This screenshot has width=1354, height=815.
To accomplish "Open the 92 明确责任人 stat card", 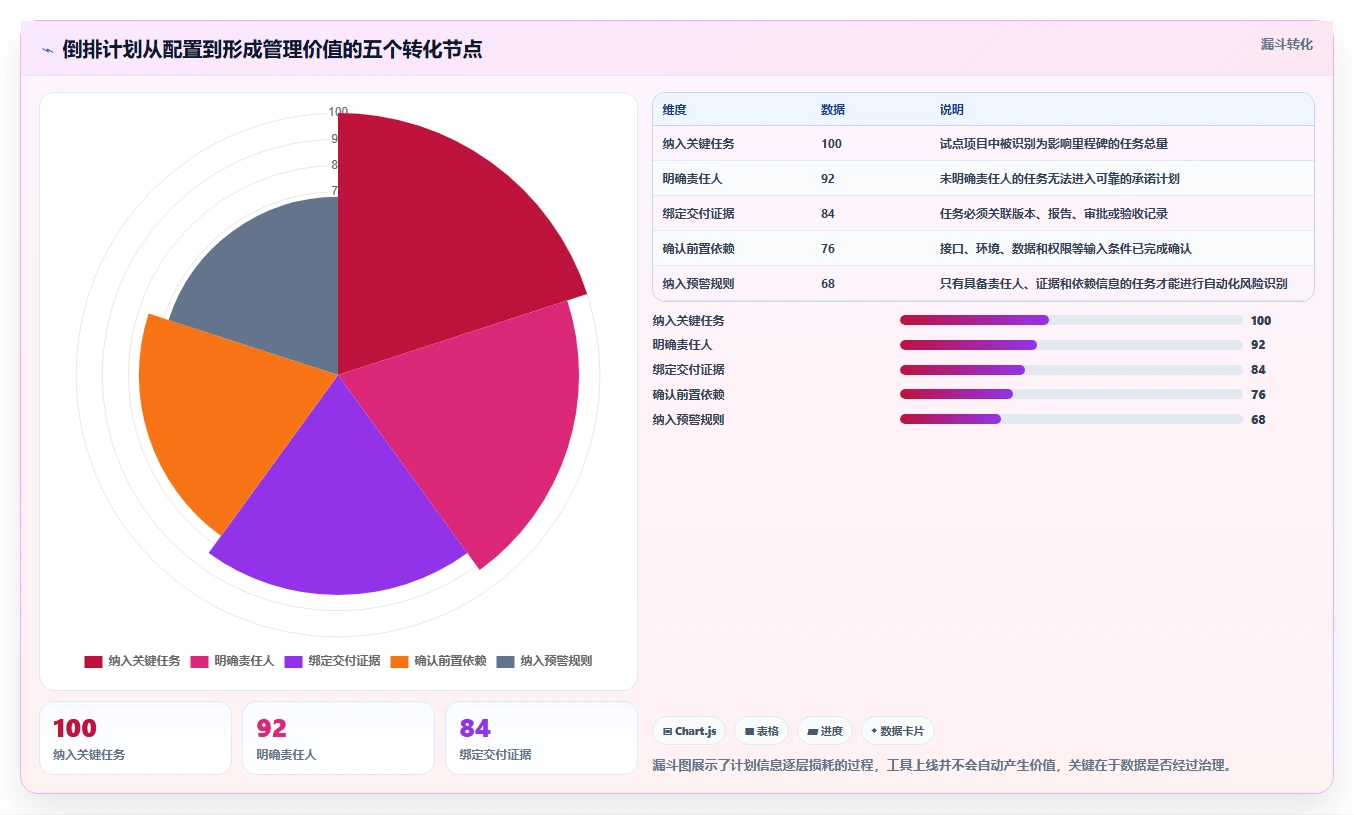I will pyautogui.click(x=338, y=738).
